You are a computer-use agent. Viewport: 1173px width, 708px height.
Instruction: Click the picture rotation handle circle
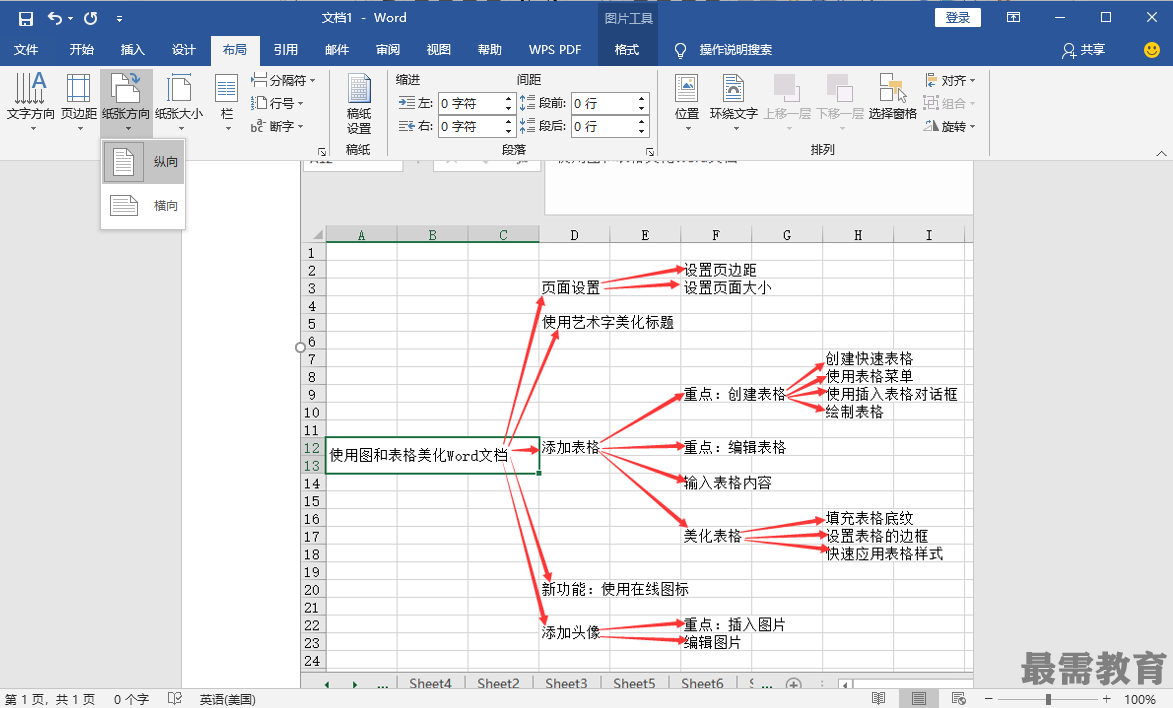click(x=301, y=347)
